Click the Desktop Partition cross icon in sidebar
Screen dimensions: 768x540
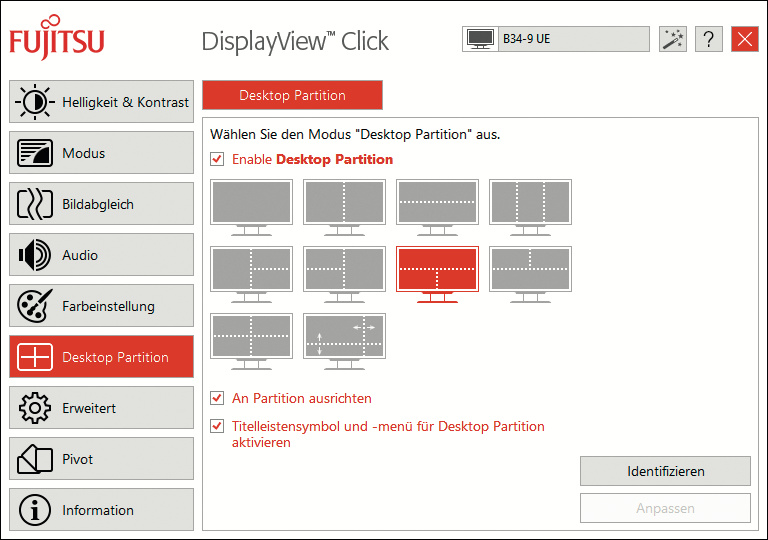(34, 357)
